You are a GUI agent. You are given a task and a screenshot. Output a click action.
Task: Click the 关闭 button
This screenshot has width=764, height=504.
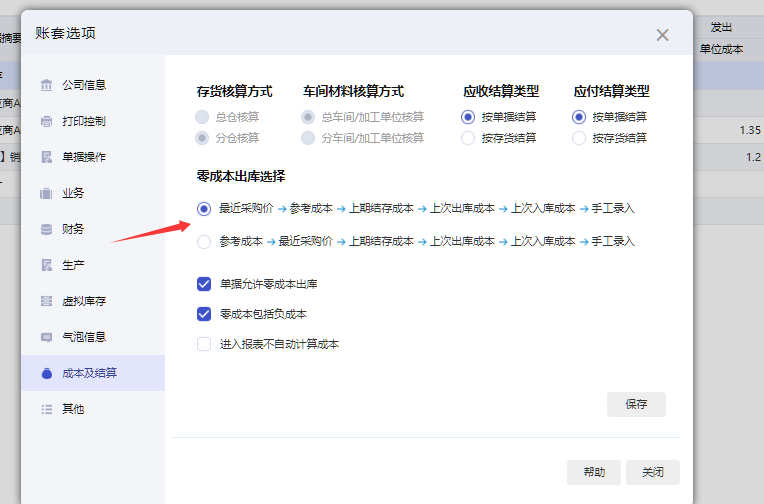[653, 472]
